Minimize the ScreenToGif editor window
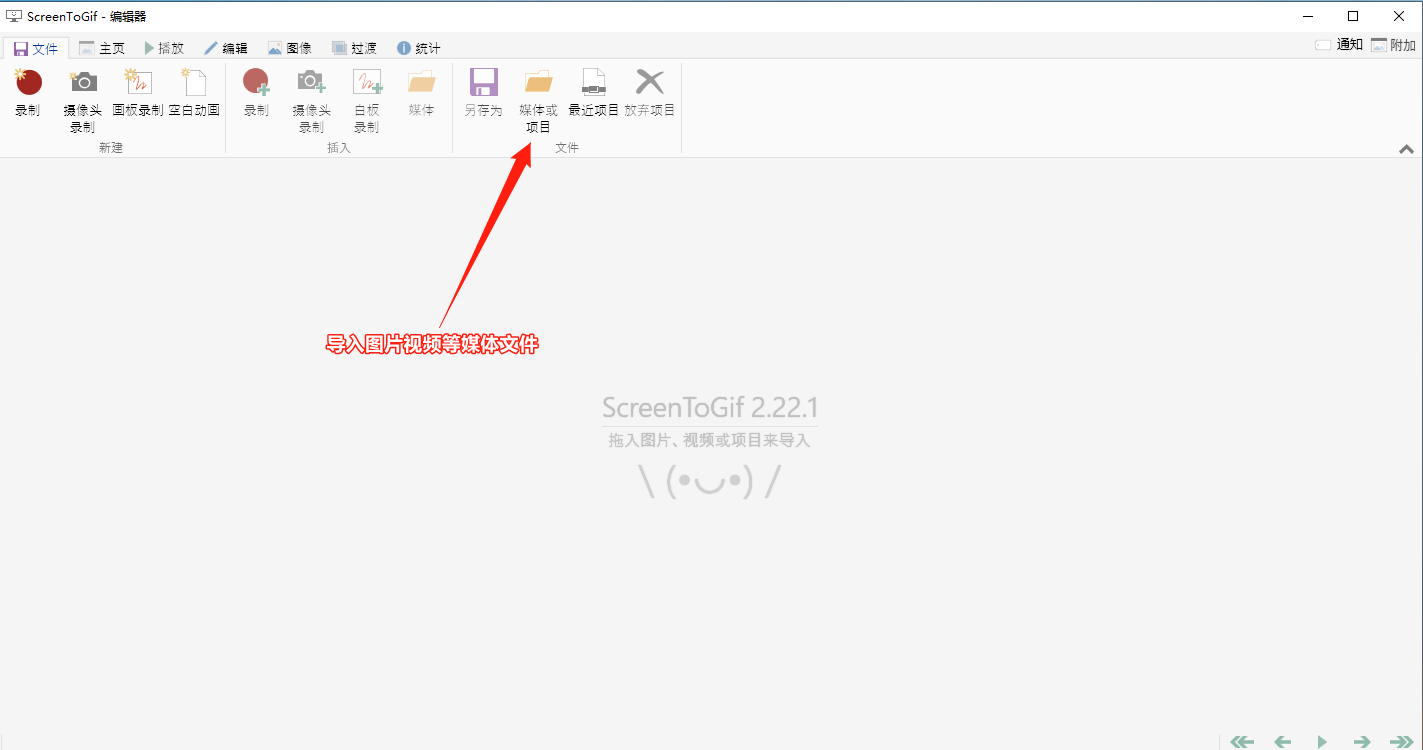Screen dimensions: 1423x750 point(1307,15)
